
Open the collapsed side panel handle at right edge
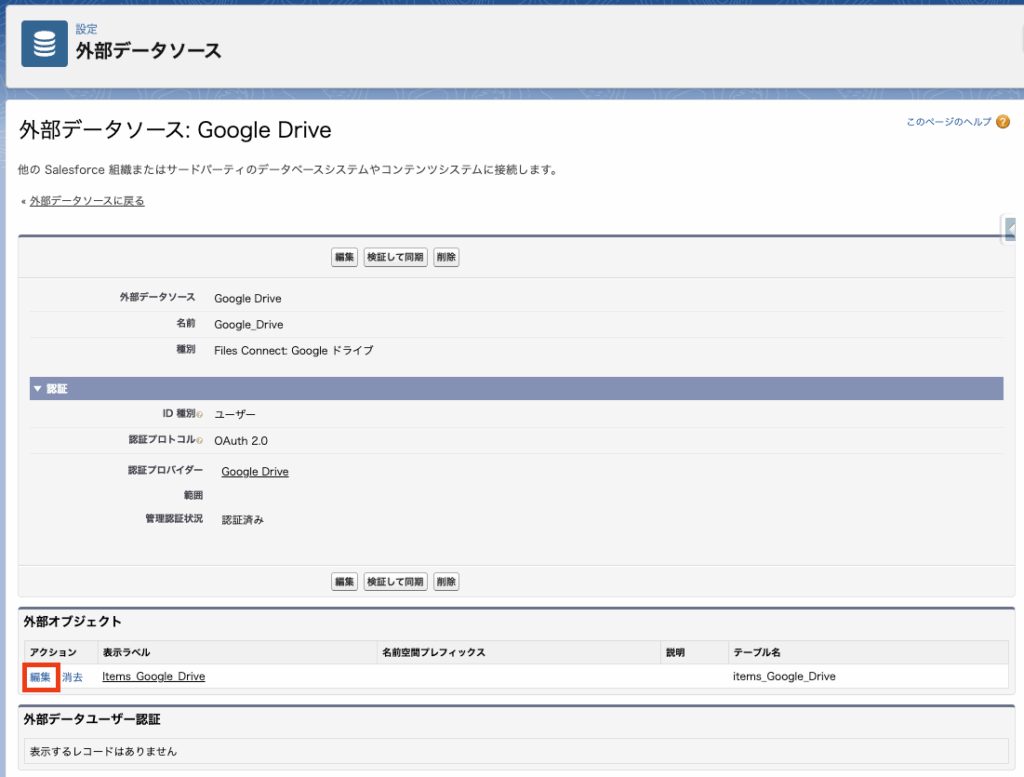tap(1012, 230)
